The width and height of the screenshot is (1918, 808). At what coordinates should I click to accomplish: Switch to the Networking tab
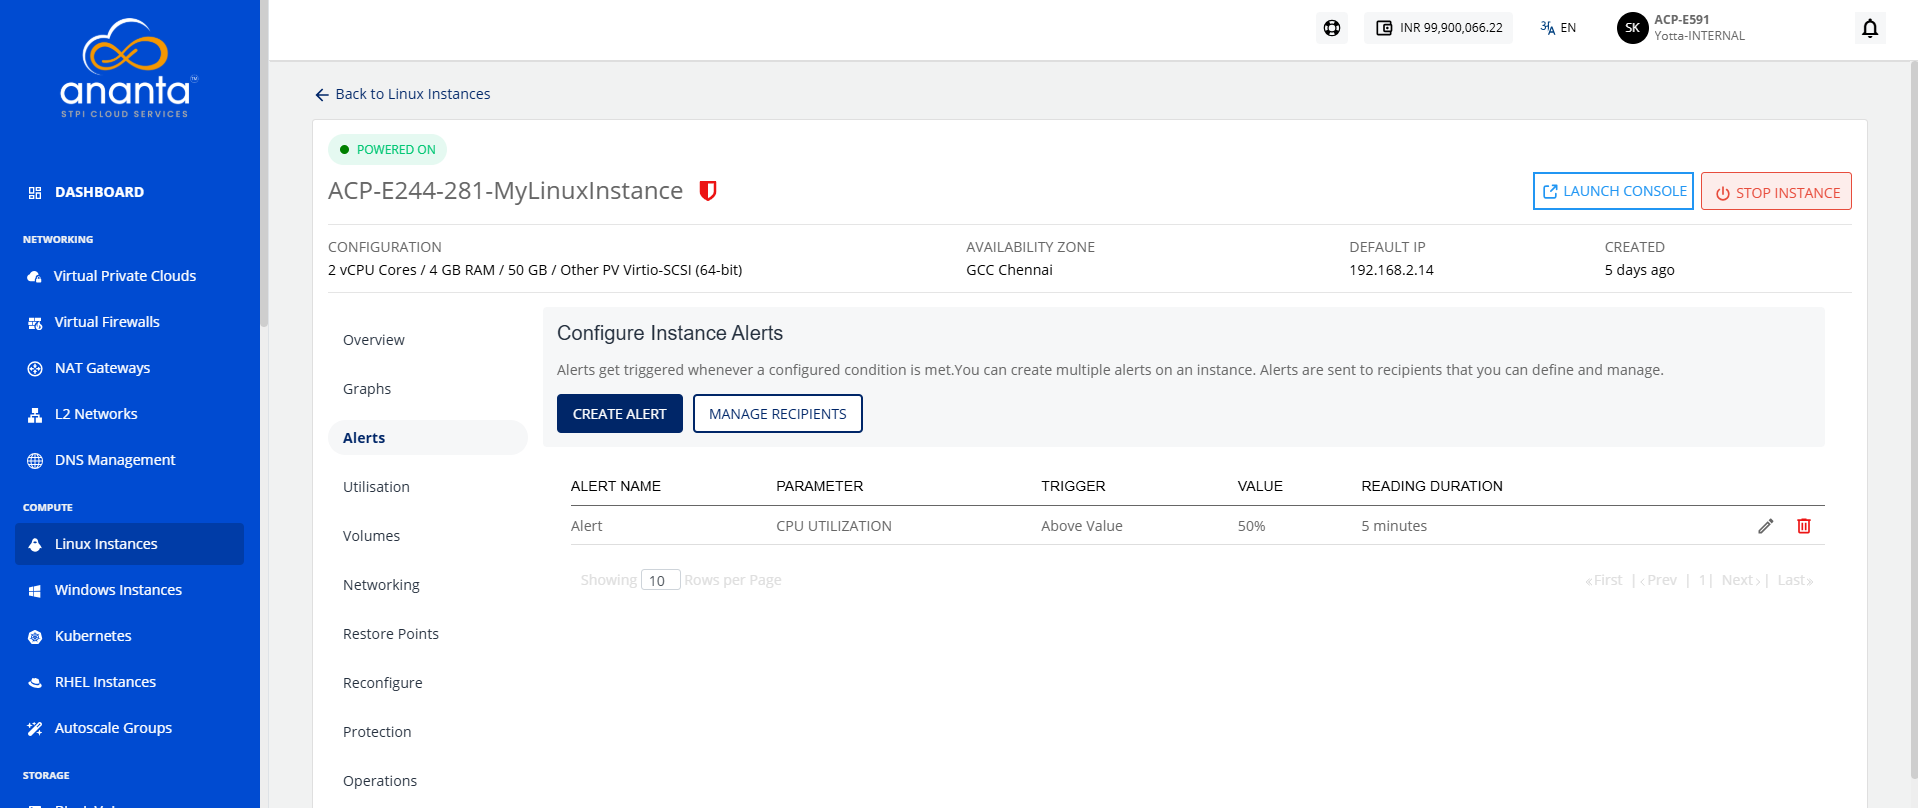click(x=381, y=585)
